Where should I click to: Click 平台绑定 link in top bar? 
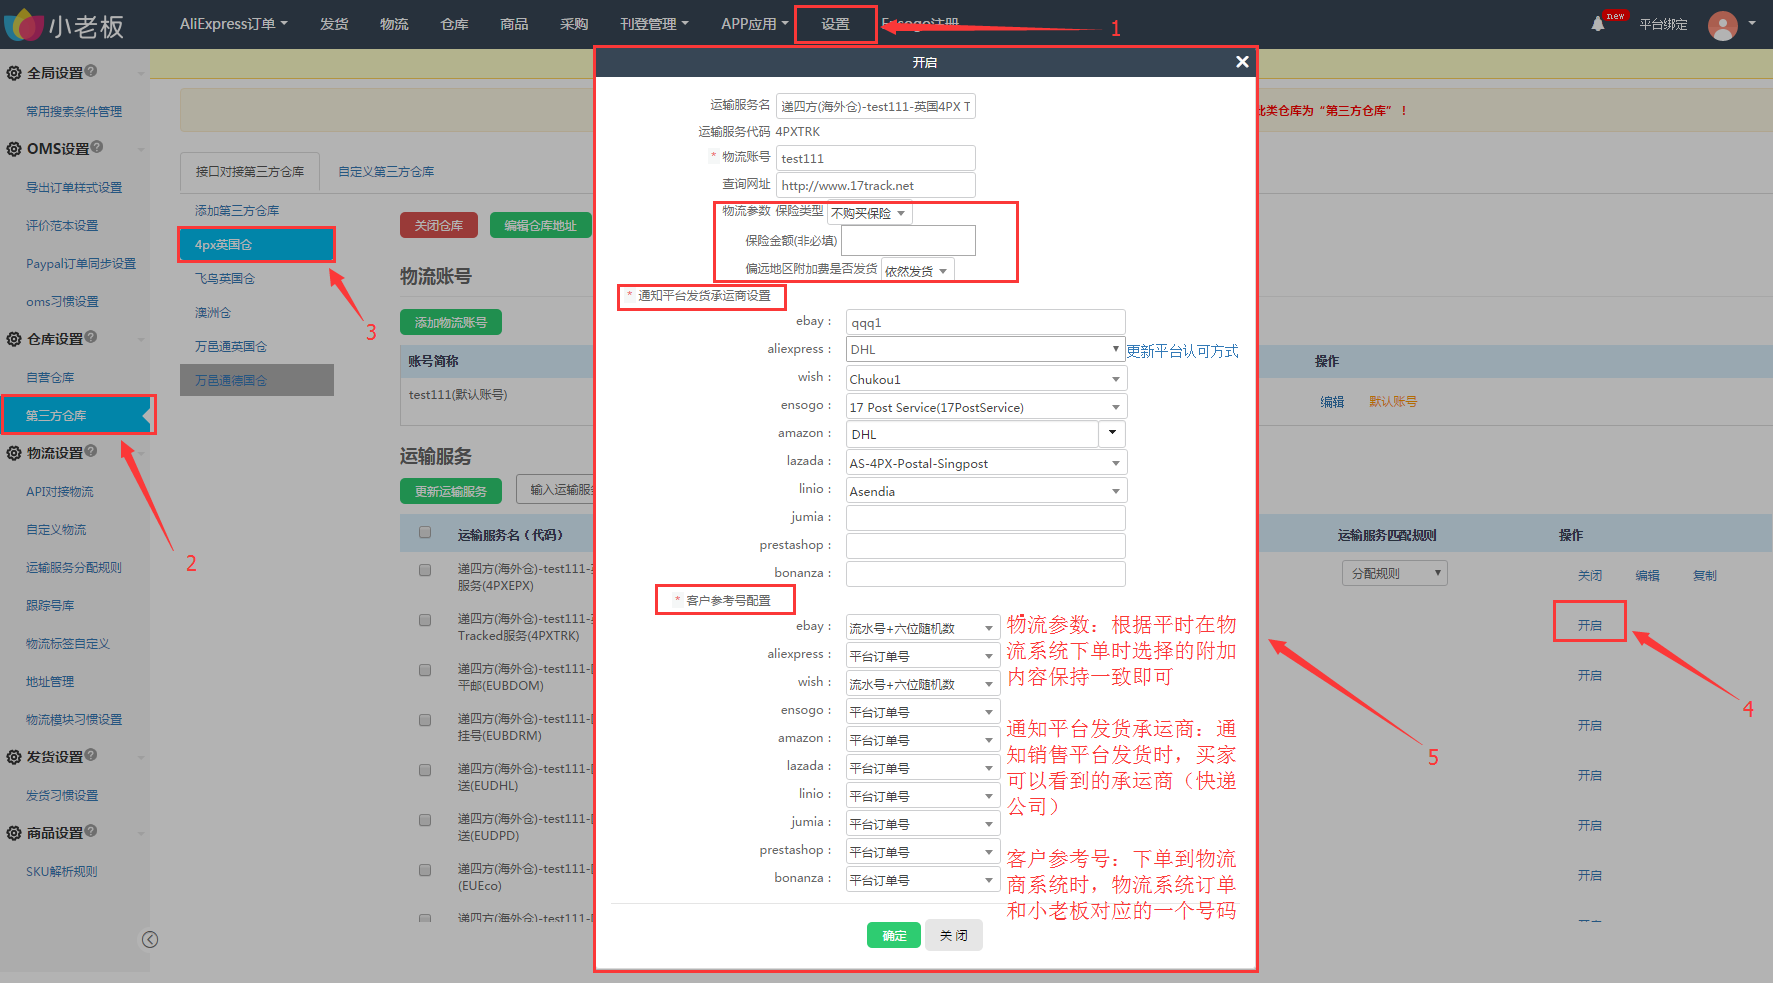pos(1663,24)
